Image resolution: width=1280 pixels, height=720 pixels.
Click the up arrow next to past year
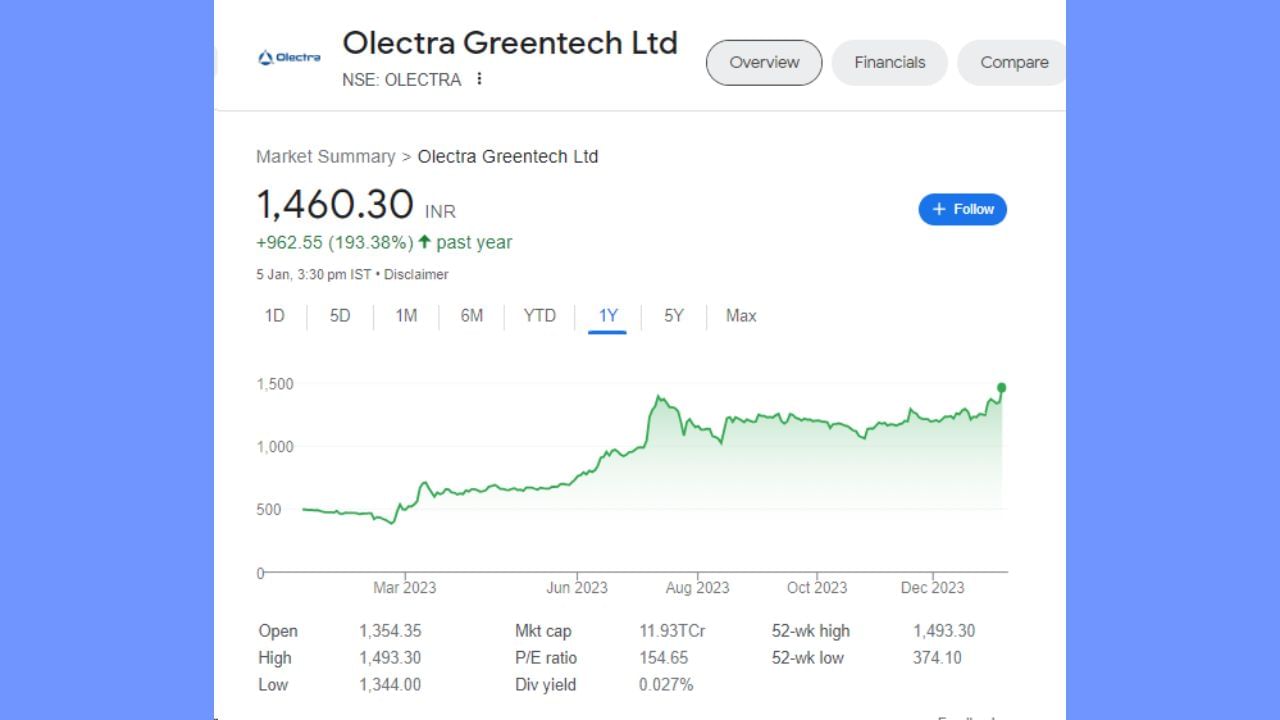[x=424, y=242]
